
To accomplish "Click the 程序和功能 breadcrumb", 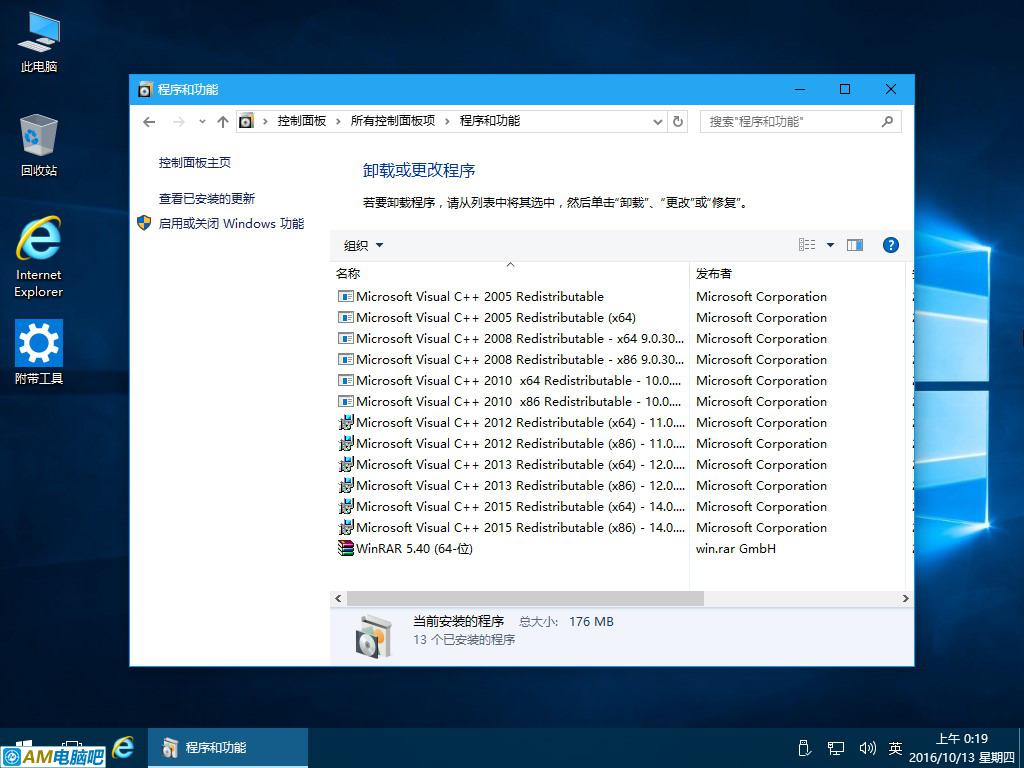I will (x=490, y=121).
